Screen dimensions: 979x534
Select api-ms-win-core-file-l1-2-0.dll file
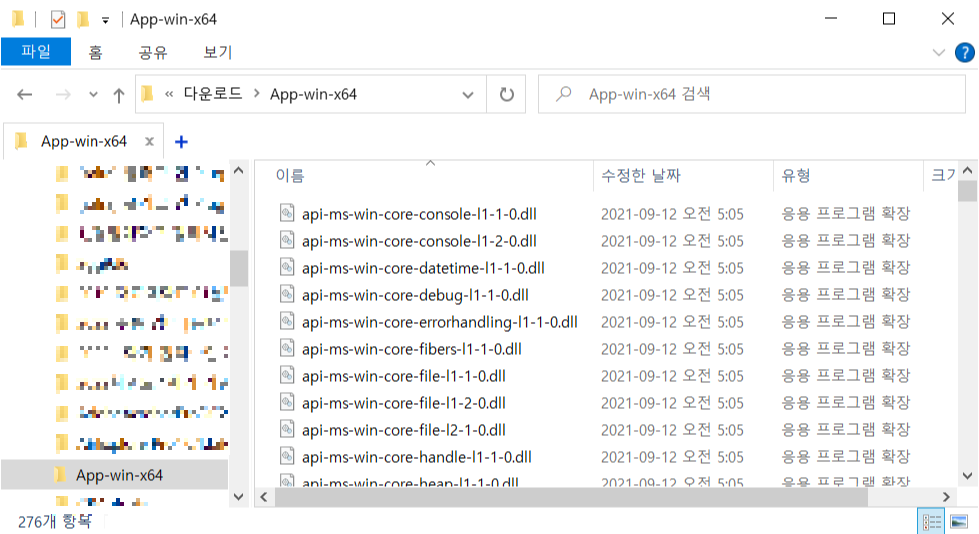403,403
